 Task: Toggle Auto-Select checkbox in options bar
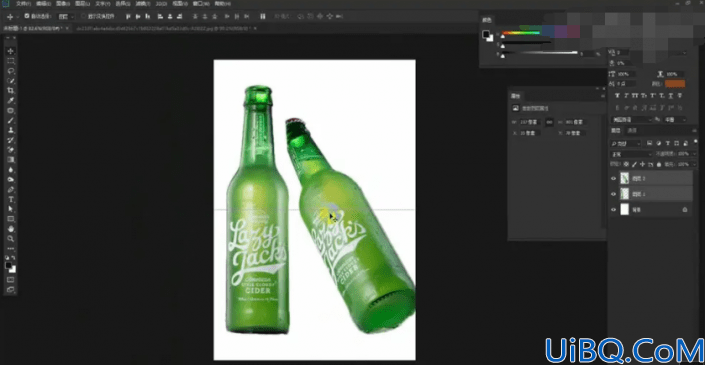click(x=27, y=16)
